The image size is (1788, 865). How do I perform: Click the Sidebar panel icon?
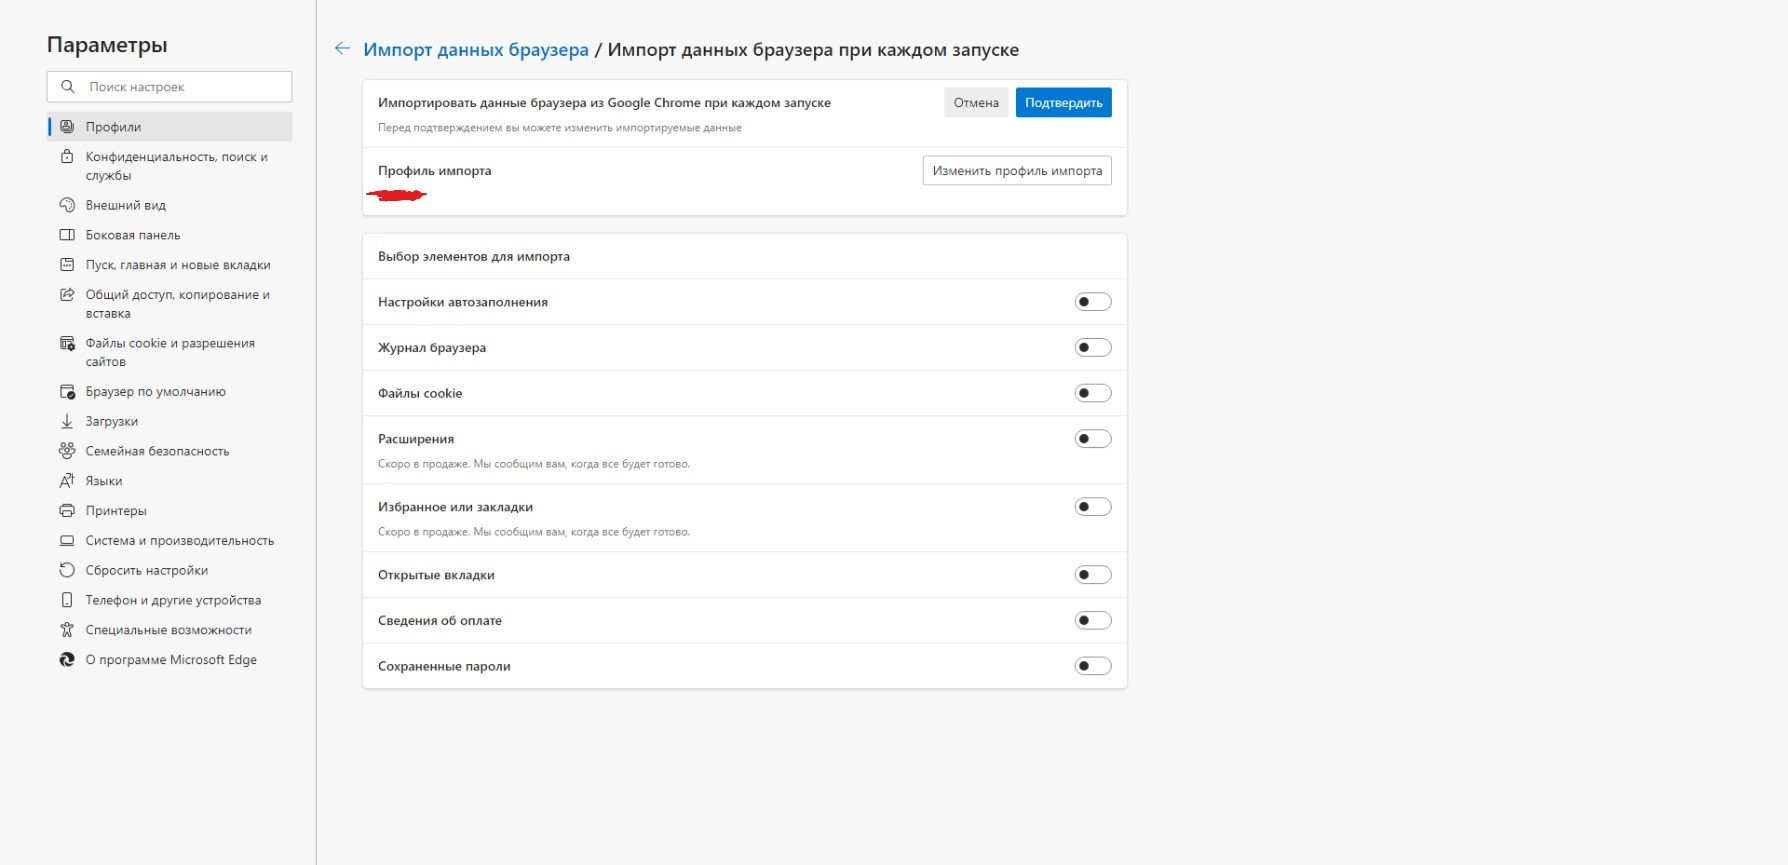(x=67, y=235)
